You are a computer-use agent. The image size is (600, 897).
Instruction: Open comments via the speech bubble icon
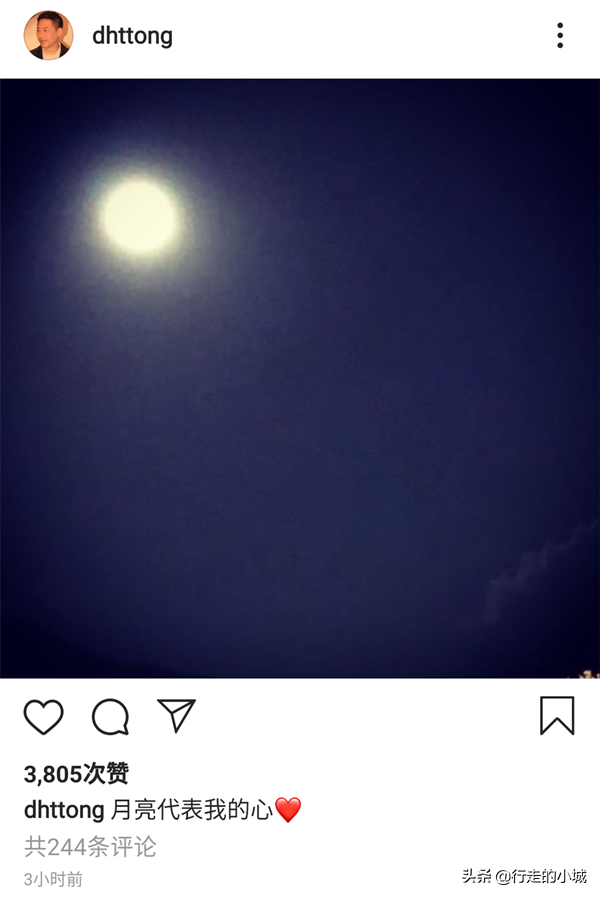pos(110,716)
